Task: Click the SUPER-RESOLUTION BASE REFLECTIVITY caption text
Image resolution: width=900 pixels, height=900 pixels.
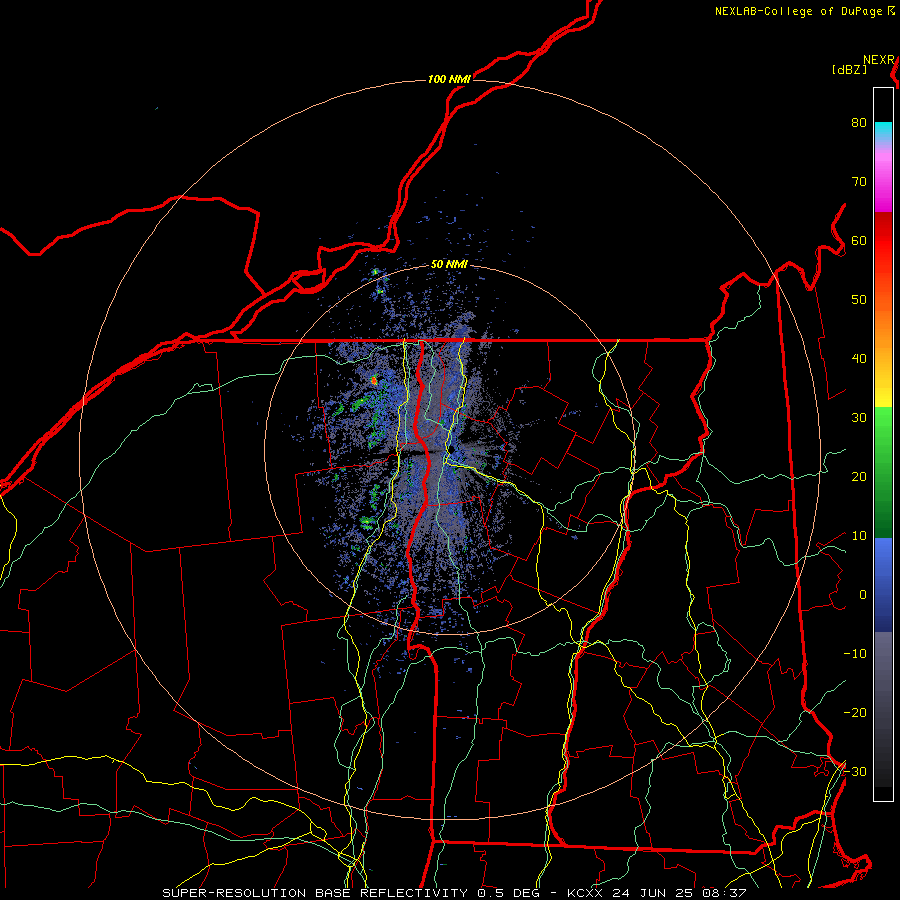Action: [315, 893]
